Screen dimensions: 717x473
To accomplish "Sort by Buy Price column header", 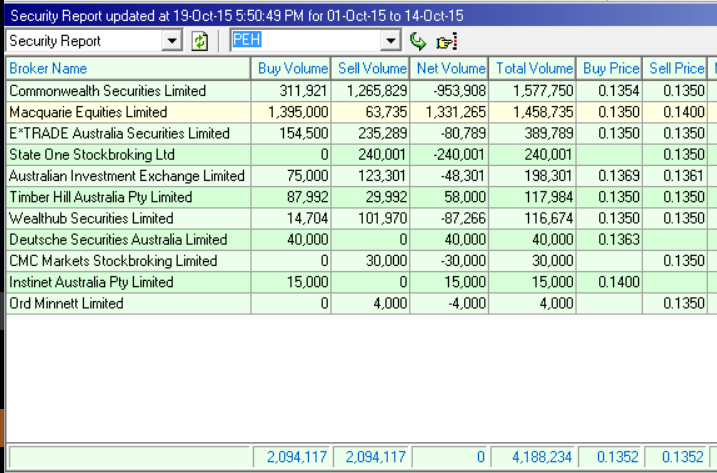I will pyautogui.click(x=610, y=68).
